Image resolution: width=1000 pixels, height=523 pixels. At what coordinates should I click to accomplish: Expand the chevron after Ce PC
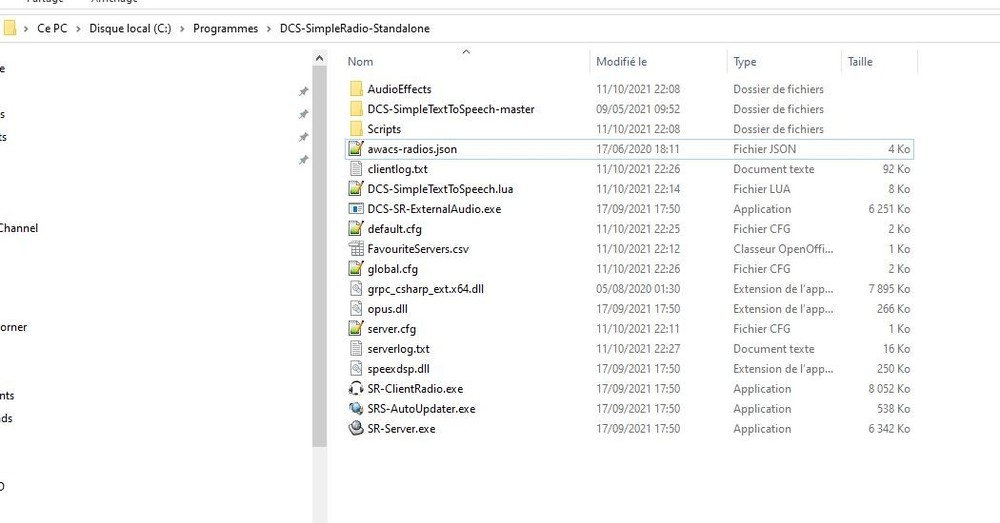point(78,29)
